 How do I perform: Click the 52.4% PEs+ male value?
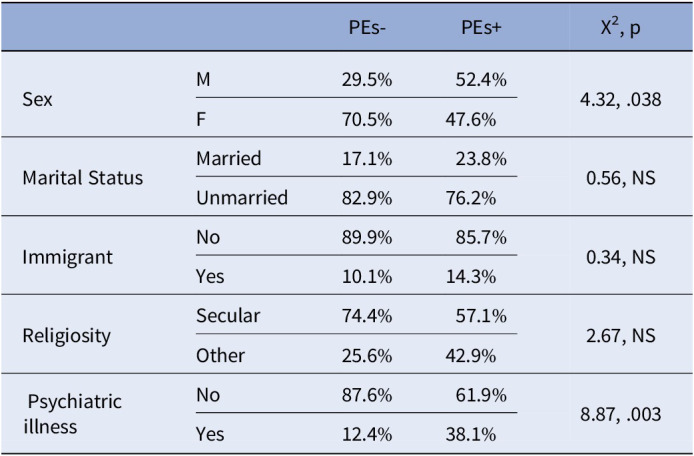(481, 80)
